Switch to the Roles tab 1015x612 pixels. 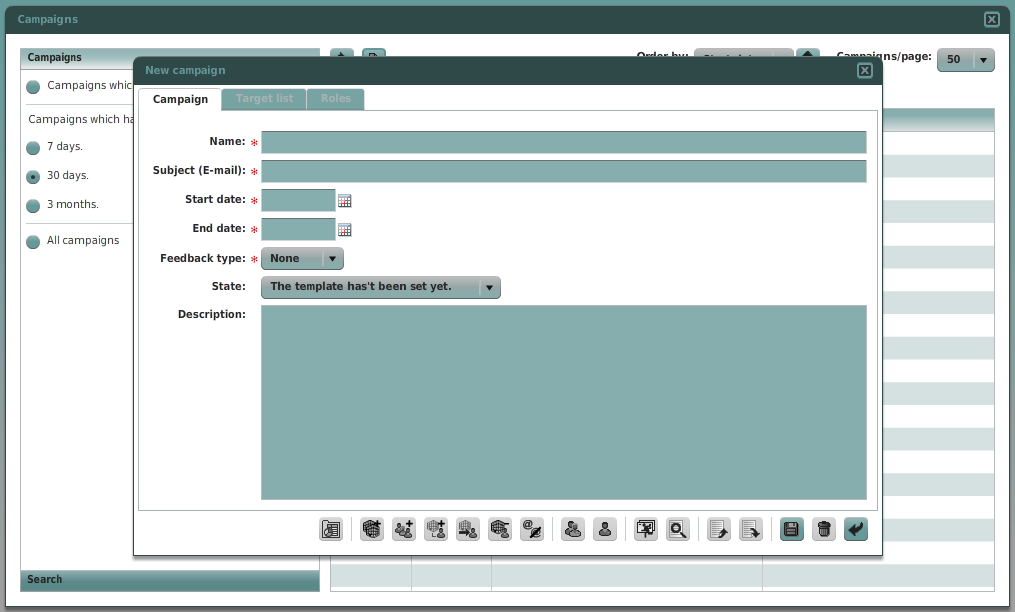(335, 99)
